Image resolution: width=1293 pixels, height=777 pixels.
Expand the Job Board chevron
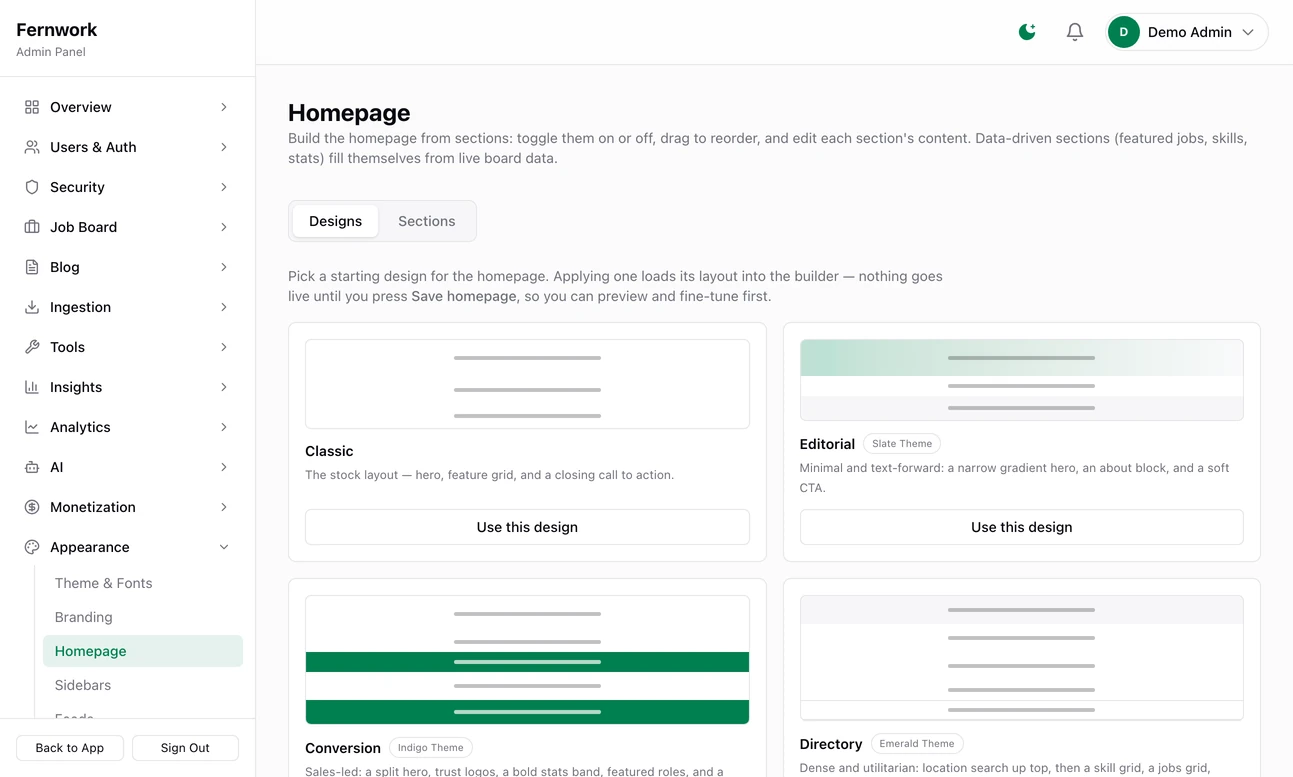pos(224,227)
